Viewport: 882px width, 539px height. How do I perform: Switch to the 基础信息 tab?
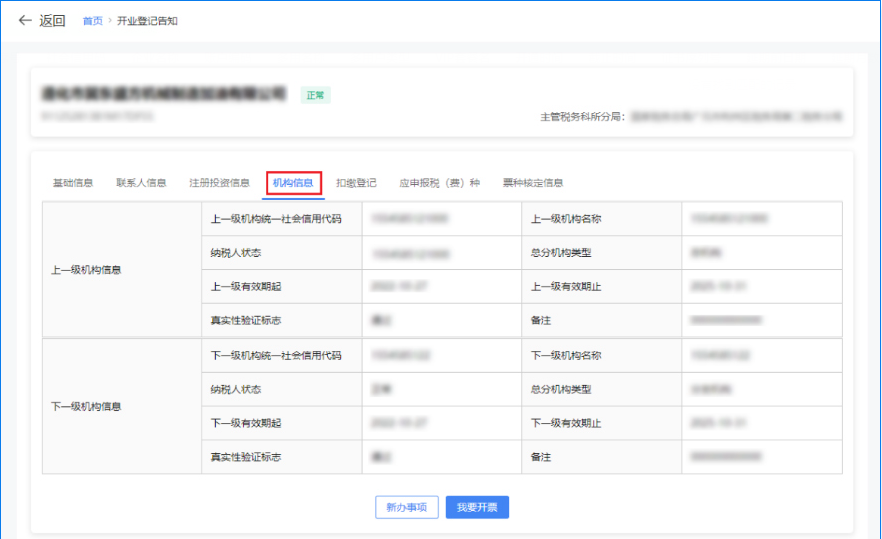(73, 183)
